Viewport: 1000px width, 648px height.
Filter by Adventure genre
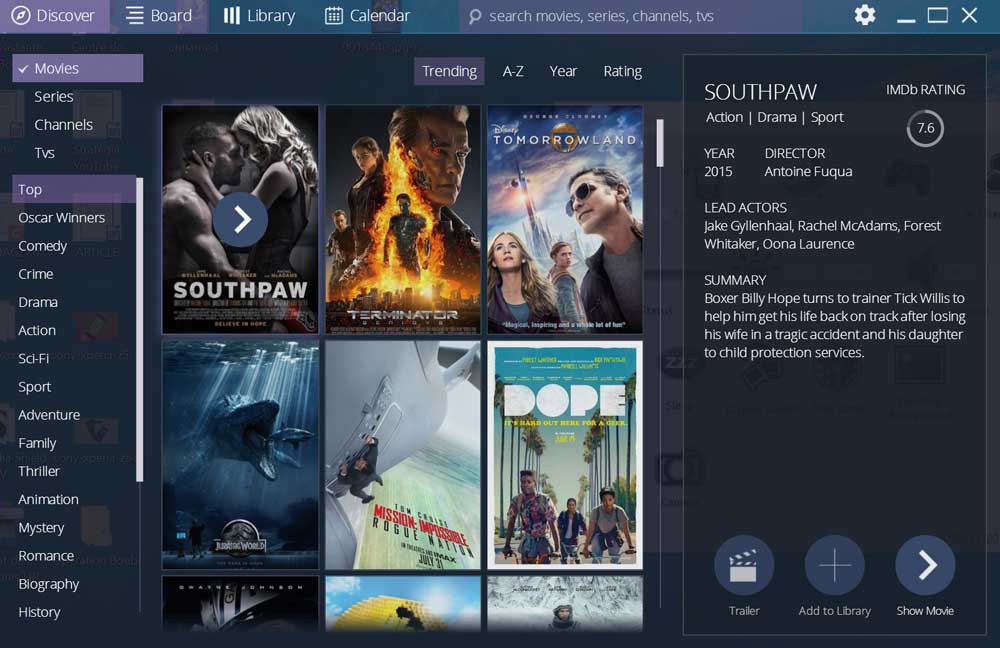pyautogui.click(x=49, y=415)
